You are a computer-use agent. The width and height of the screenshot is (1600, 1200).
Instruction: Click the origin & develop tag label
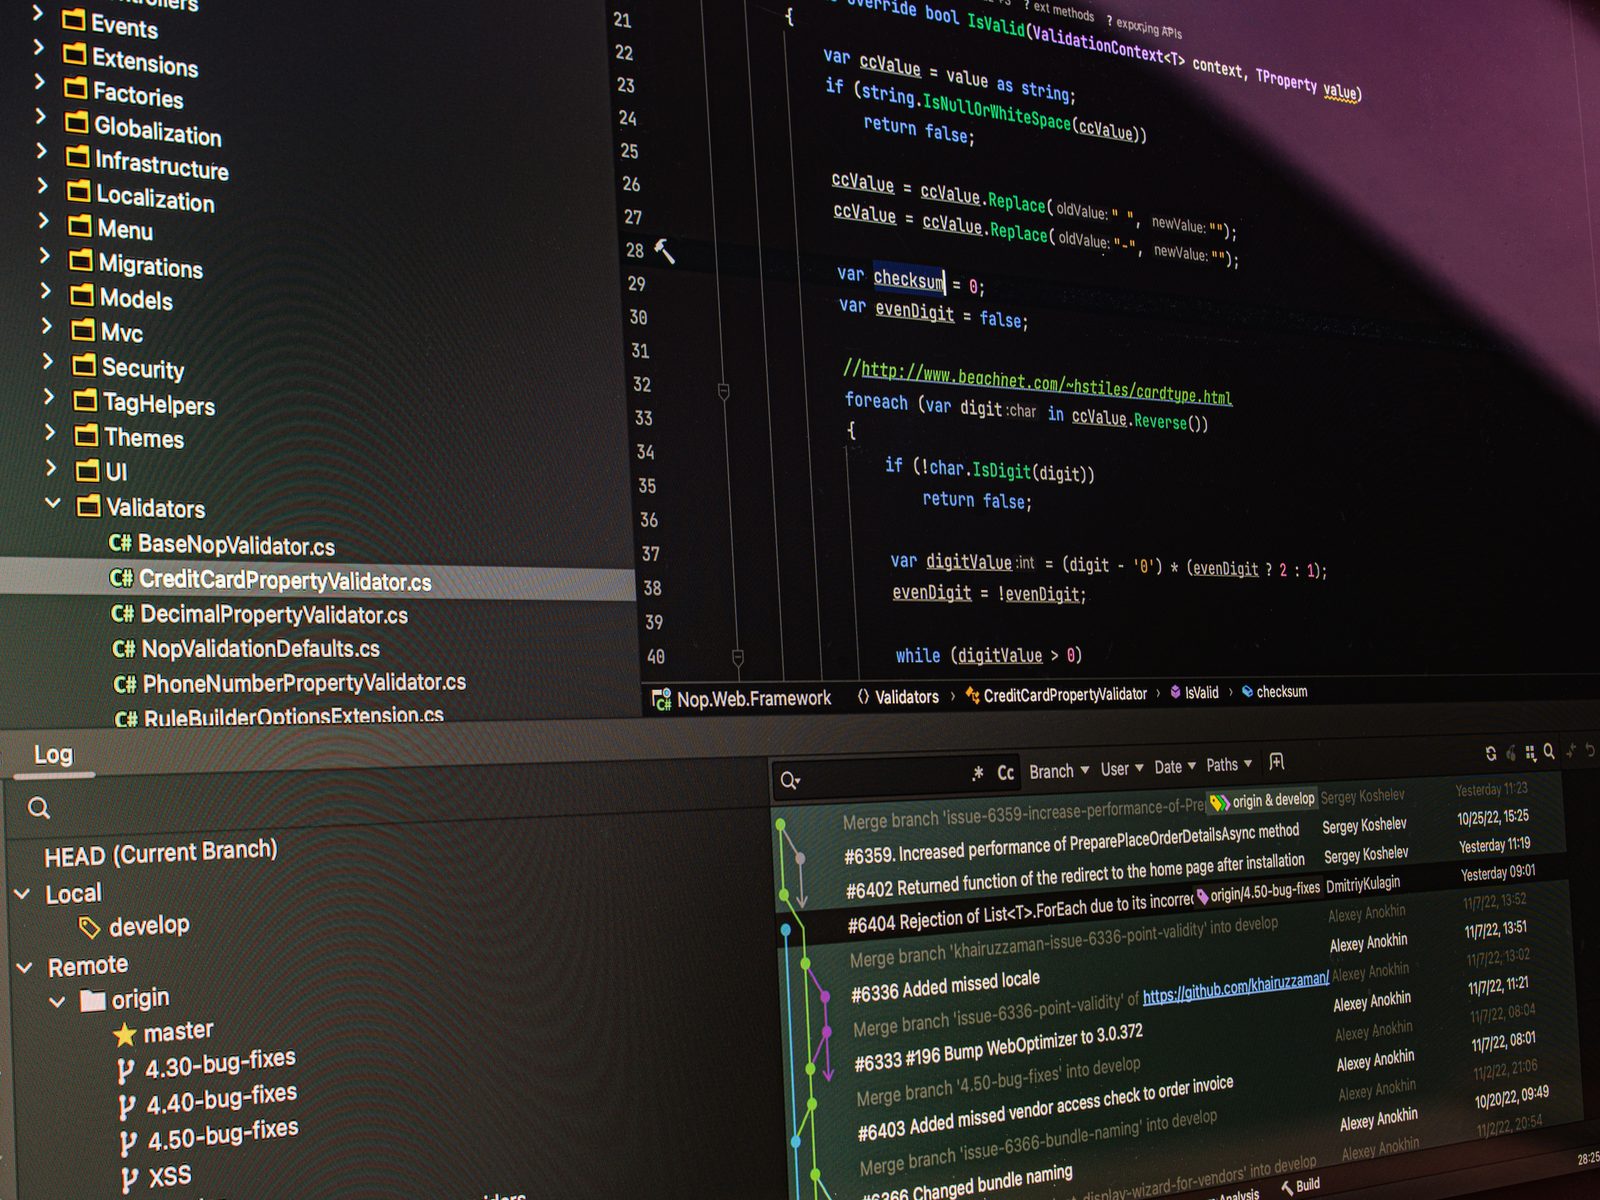click(x=1263, y=801)
